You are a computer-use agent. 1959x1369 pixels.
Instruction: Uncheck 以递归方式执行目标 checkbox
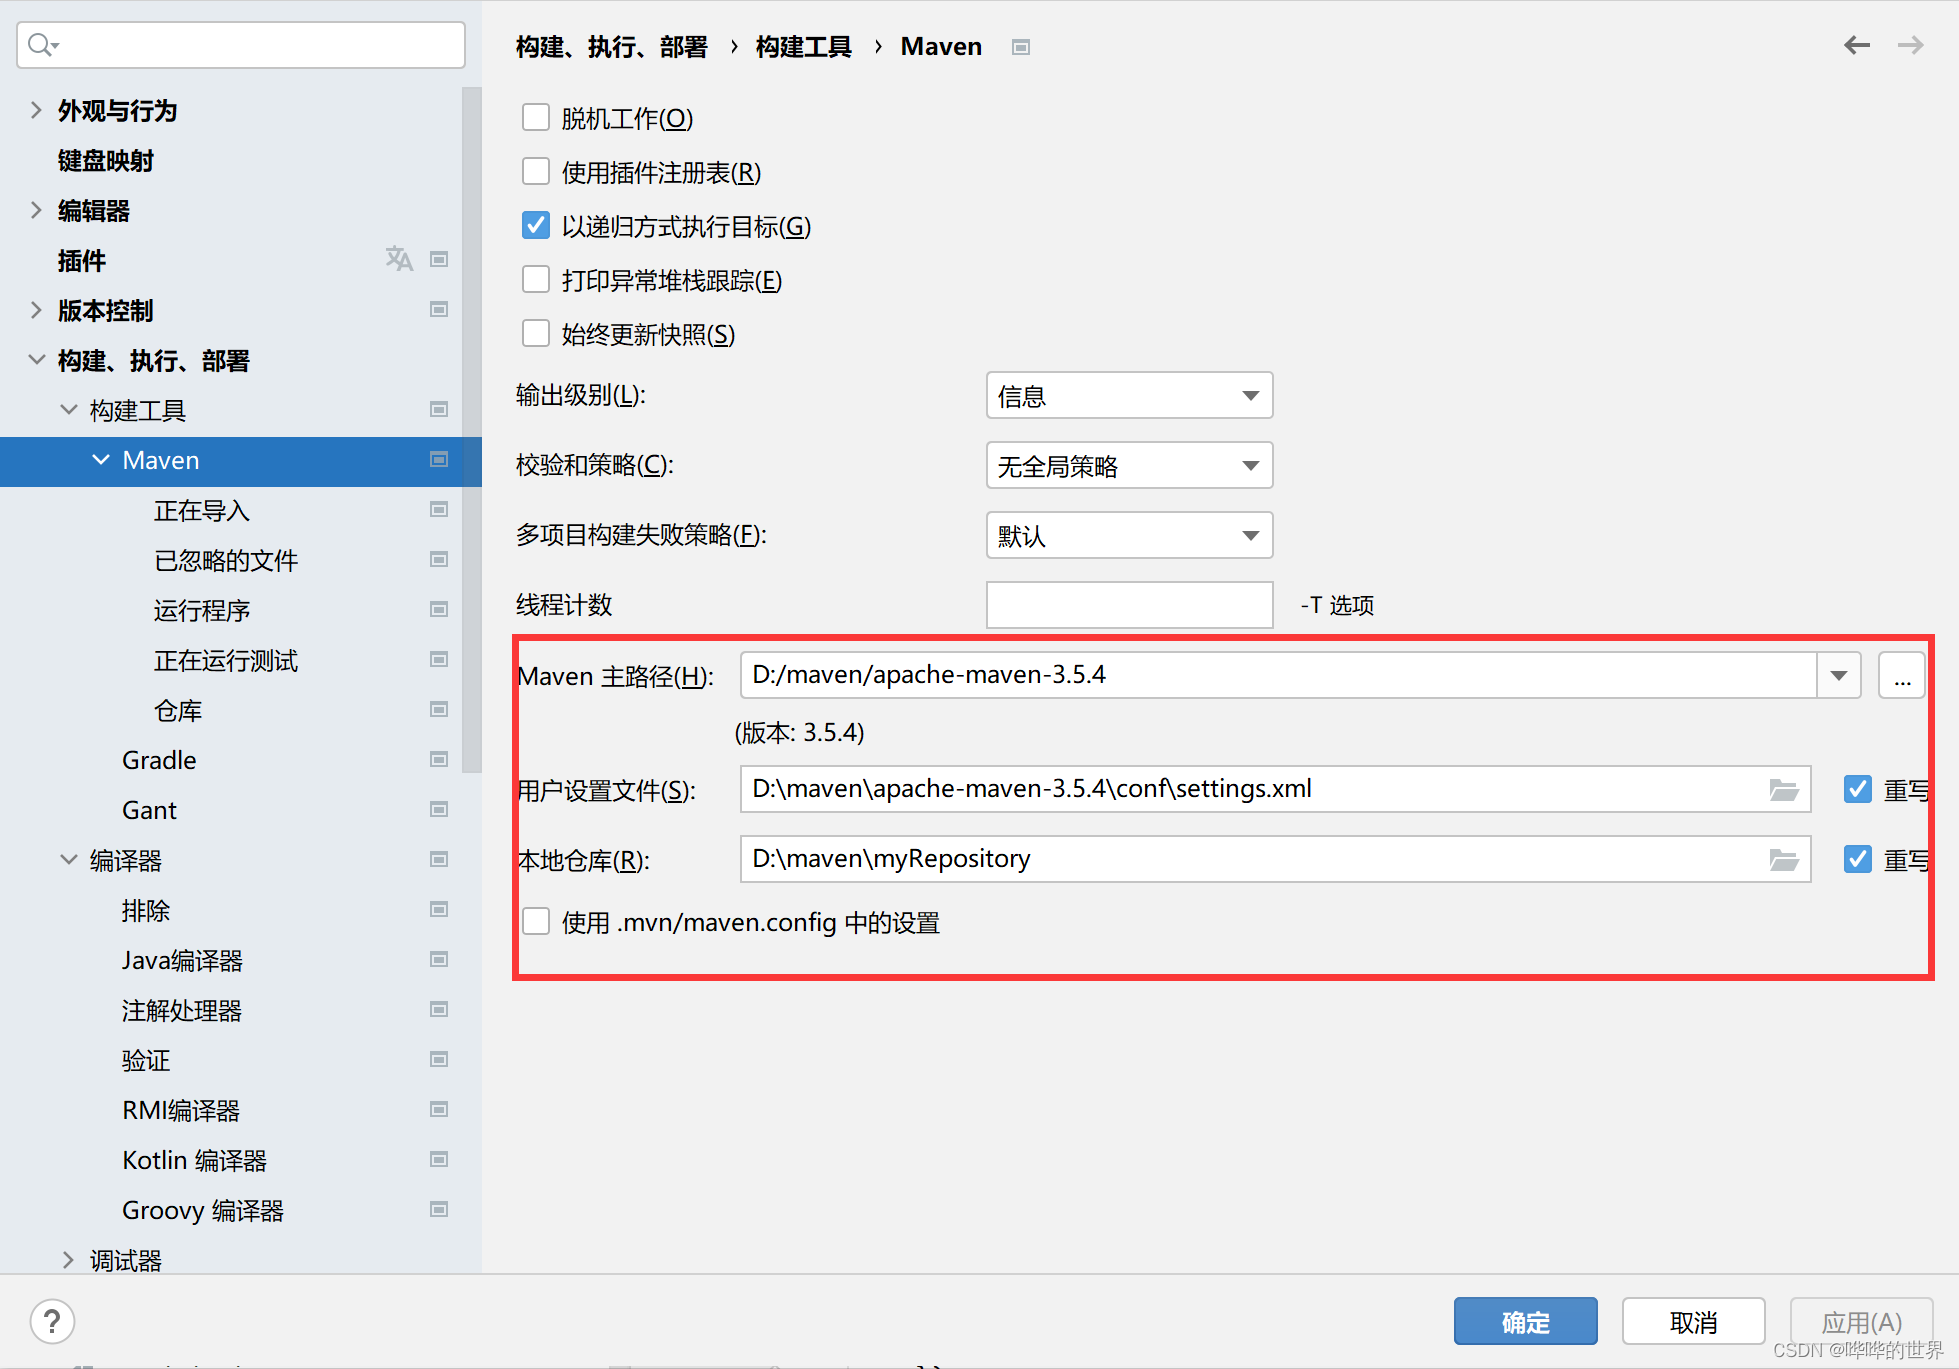tap(536, 226)
